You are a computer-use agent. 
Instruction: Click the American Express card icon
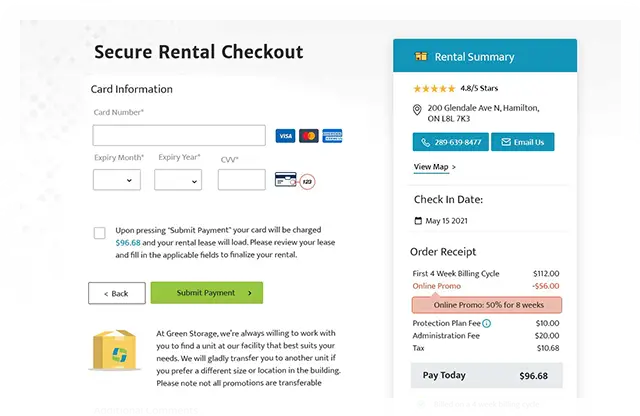click(x=333, y=136)
